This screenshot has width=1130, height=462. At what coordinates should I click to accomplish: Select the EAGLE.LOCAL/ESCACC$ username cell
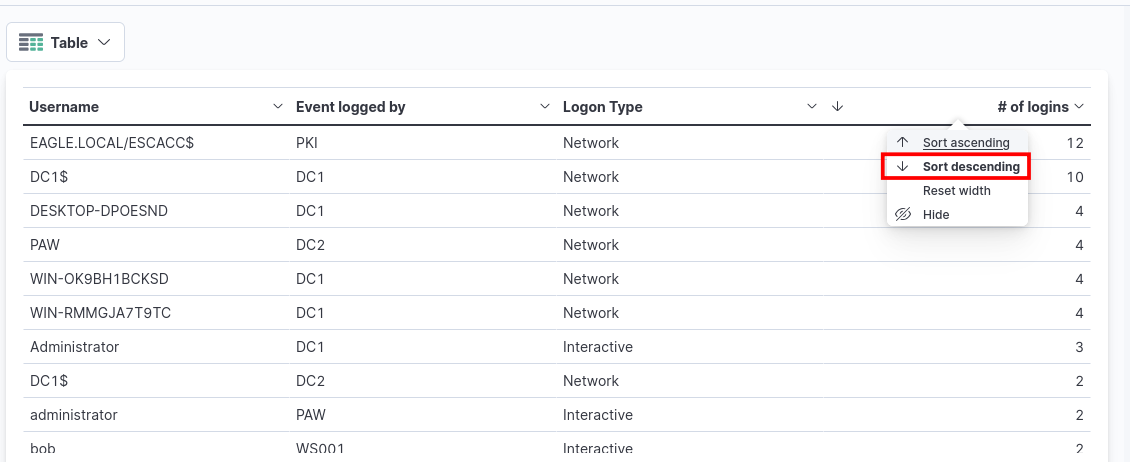[112, 143]
